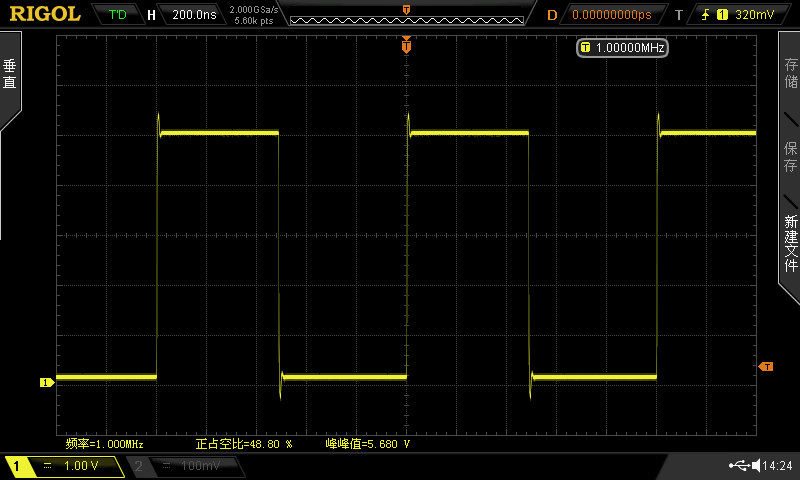
Task: Click the channel 1 DC coupling symbol
Action: coord(47,465)
